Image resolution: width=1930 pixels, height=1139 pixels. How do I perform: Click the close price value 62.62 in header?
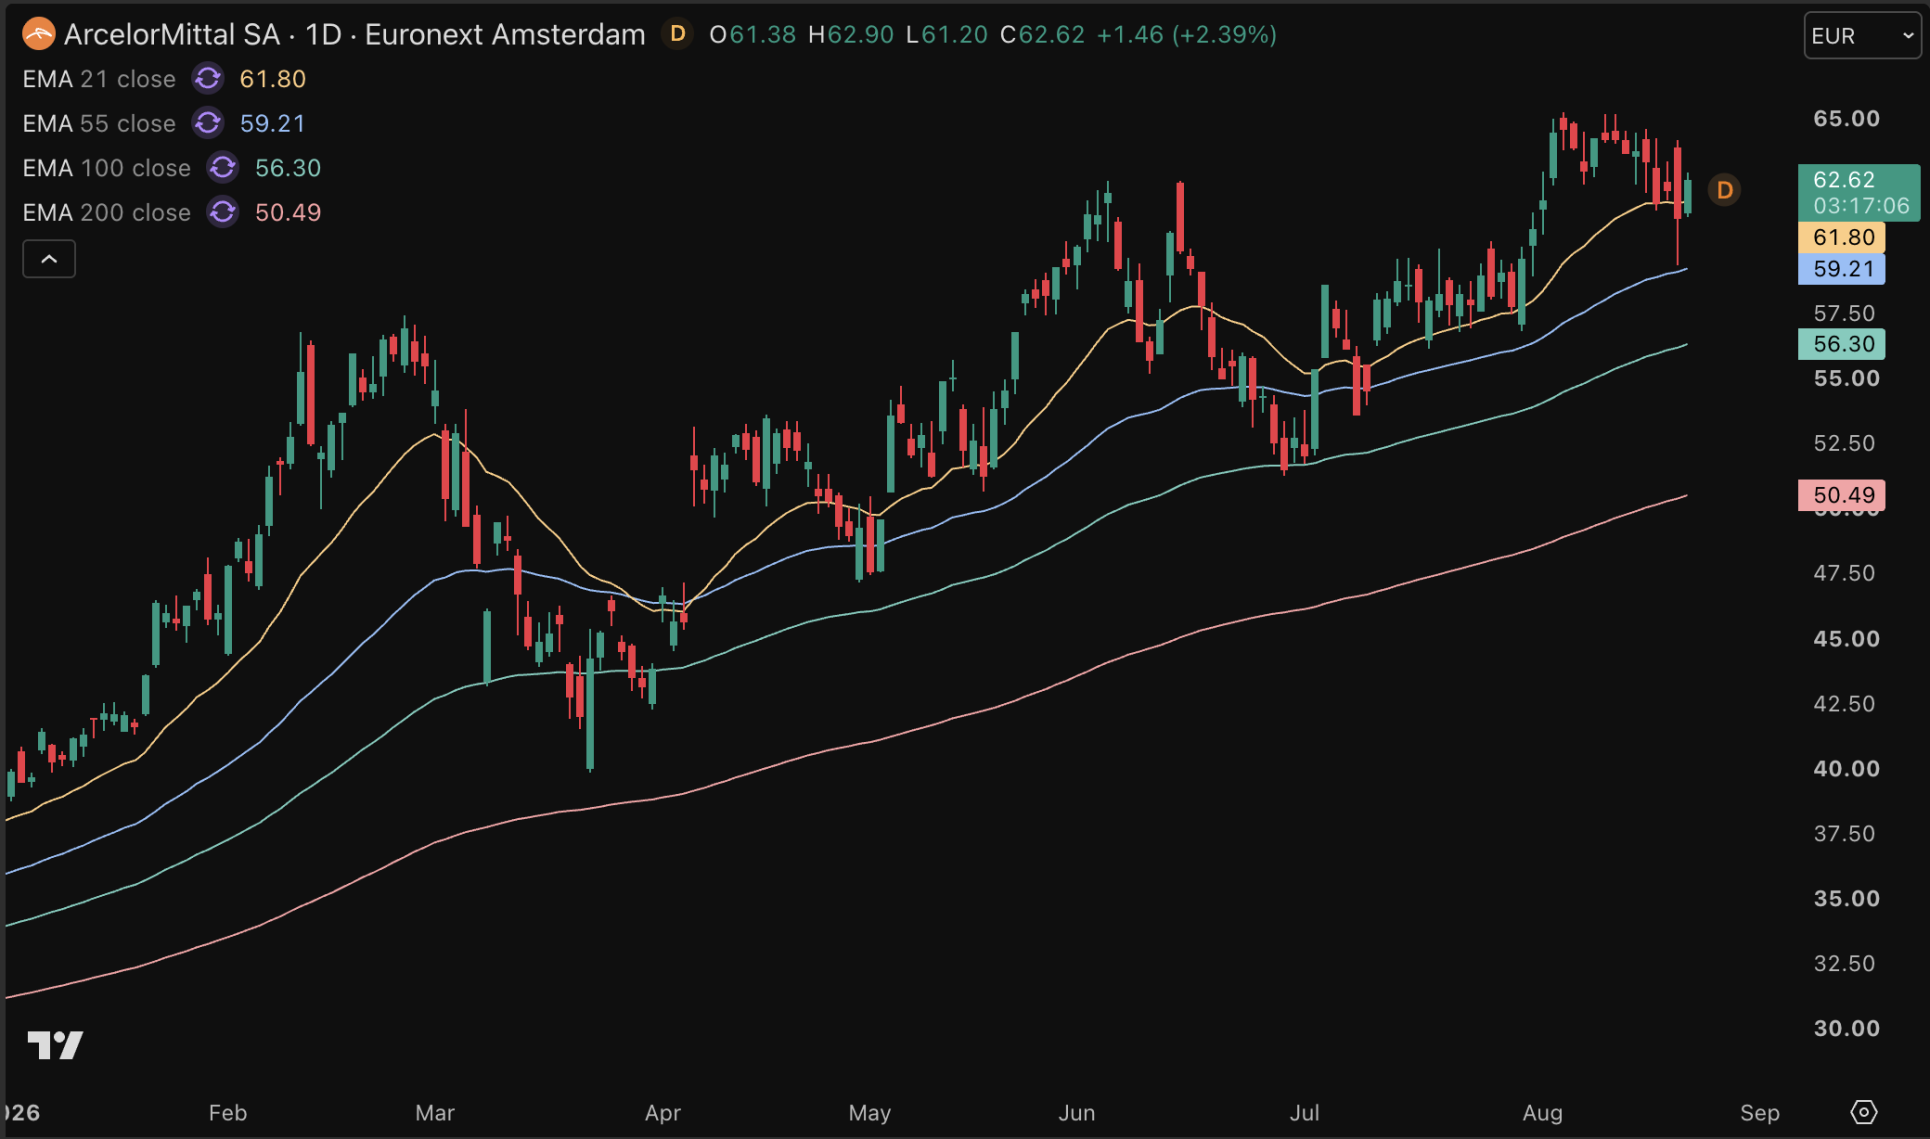(1051, 35)
